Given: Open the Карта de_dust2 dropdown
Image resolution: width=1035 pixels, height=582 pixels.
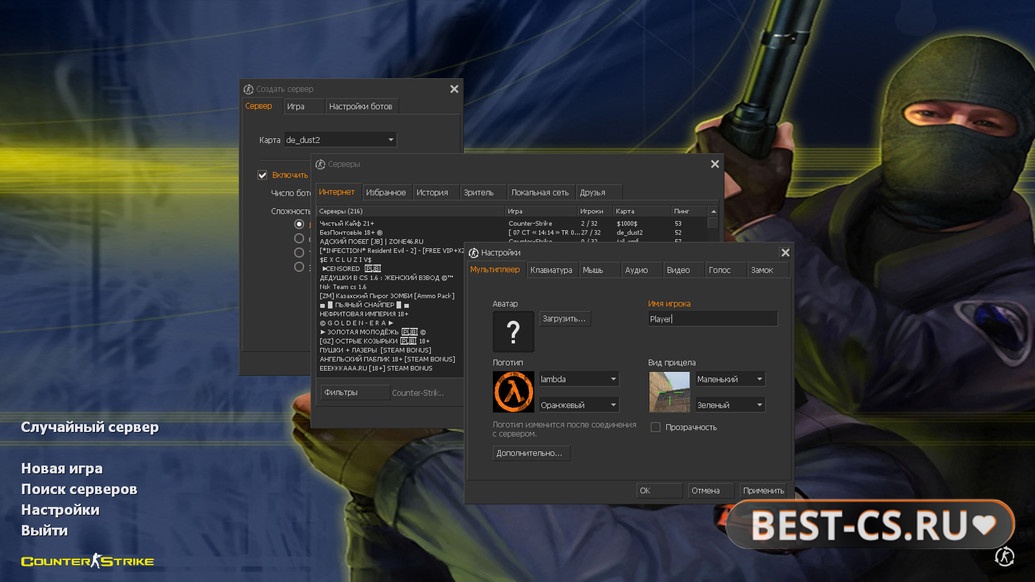Looking at the screenshot, I should pyautogui.click(x=340, y=140).
